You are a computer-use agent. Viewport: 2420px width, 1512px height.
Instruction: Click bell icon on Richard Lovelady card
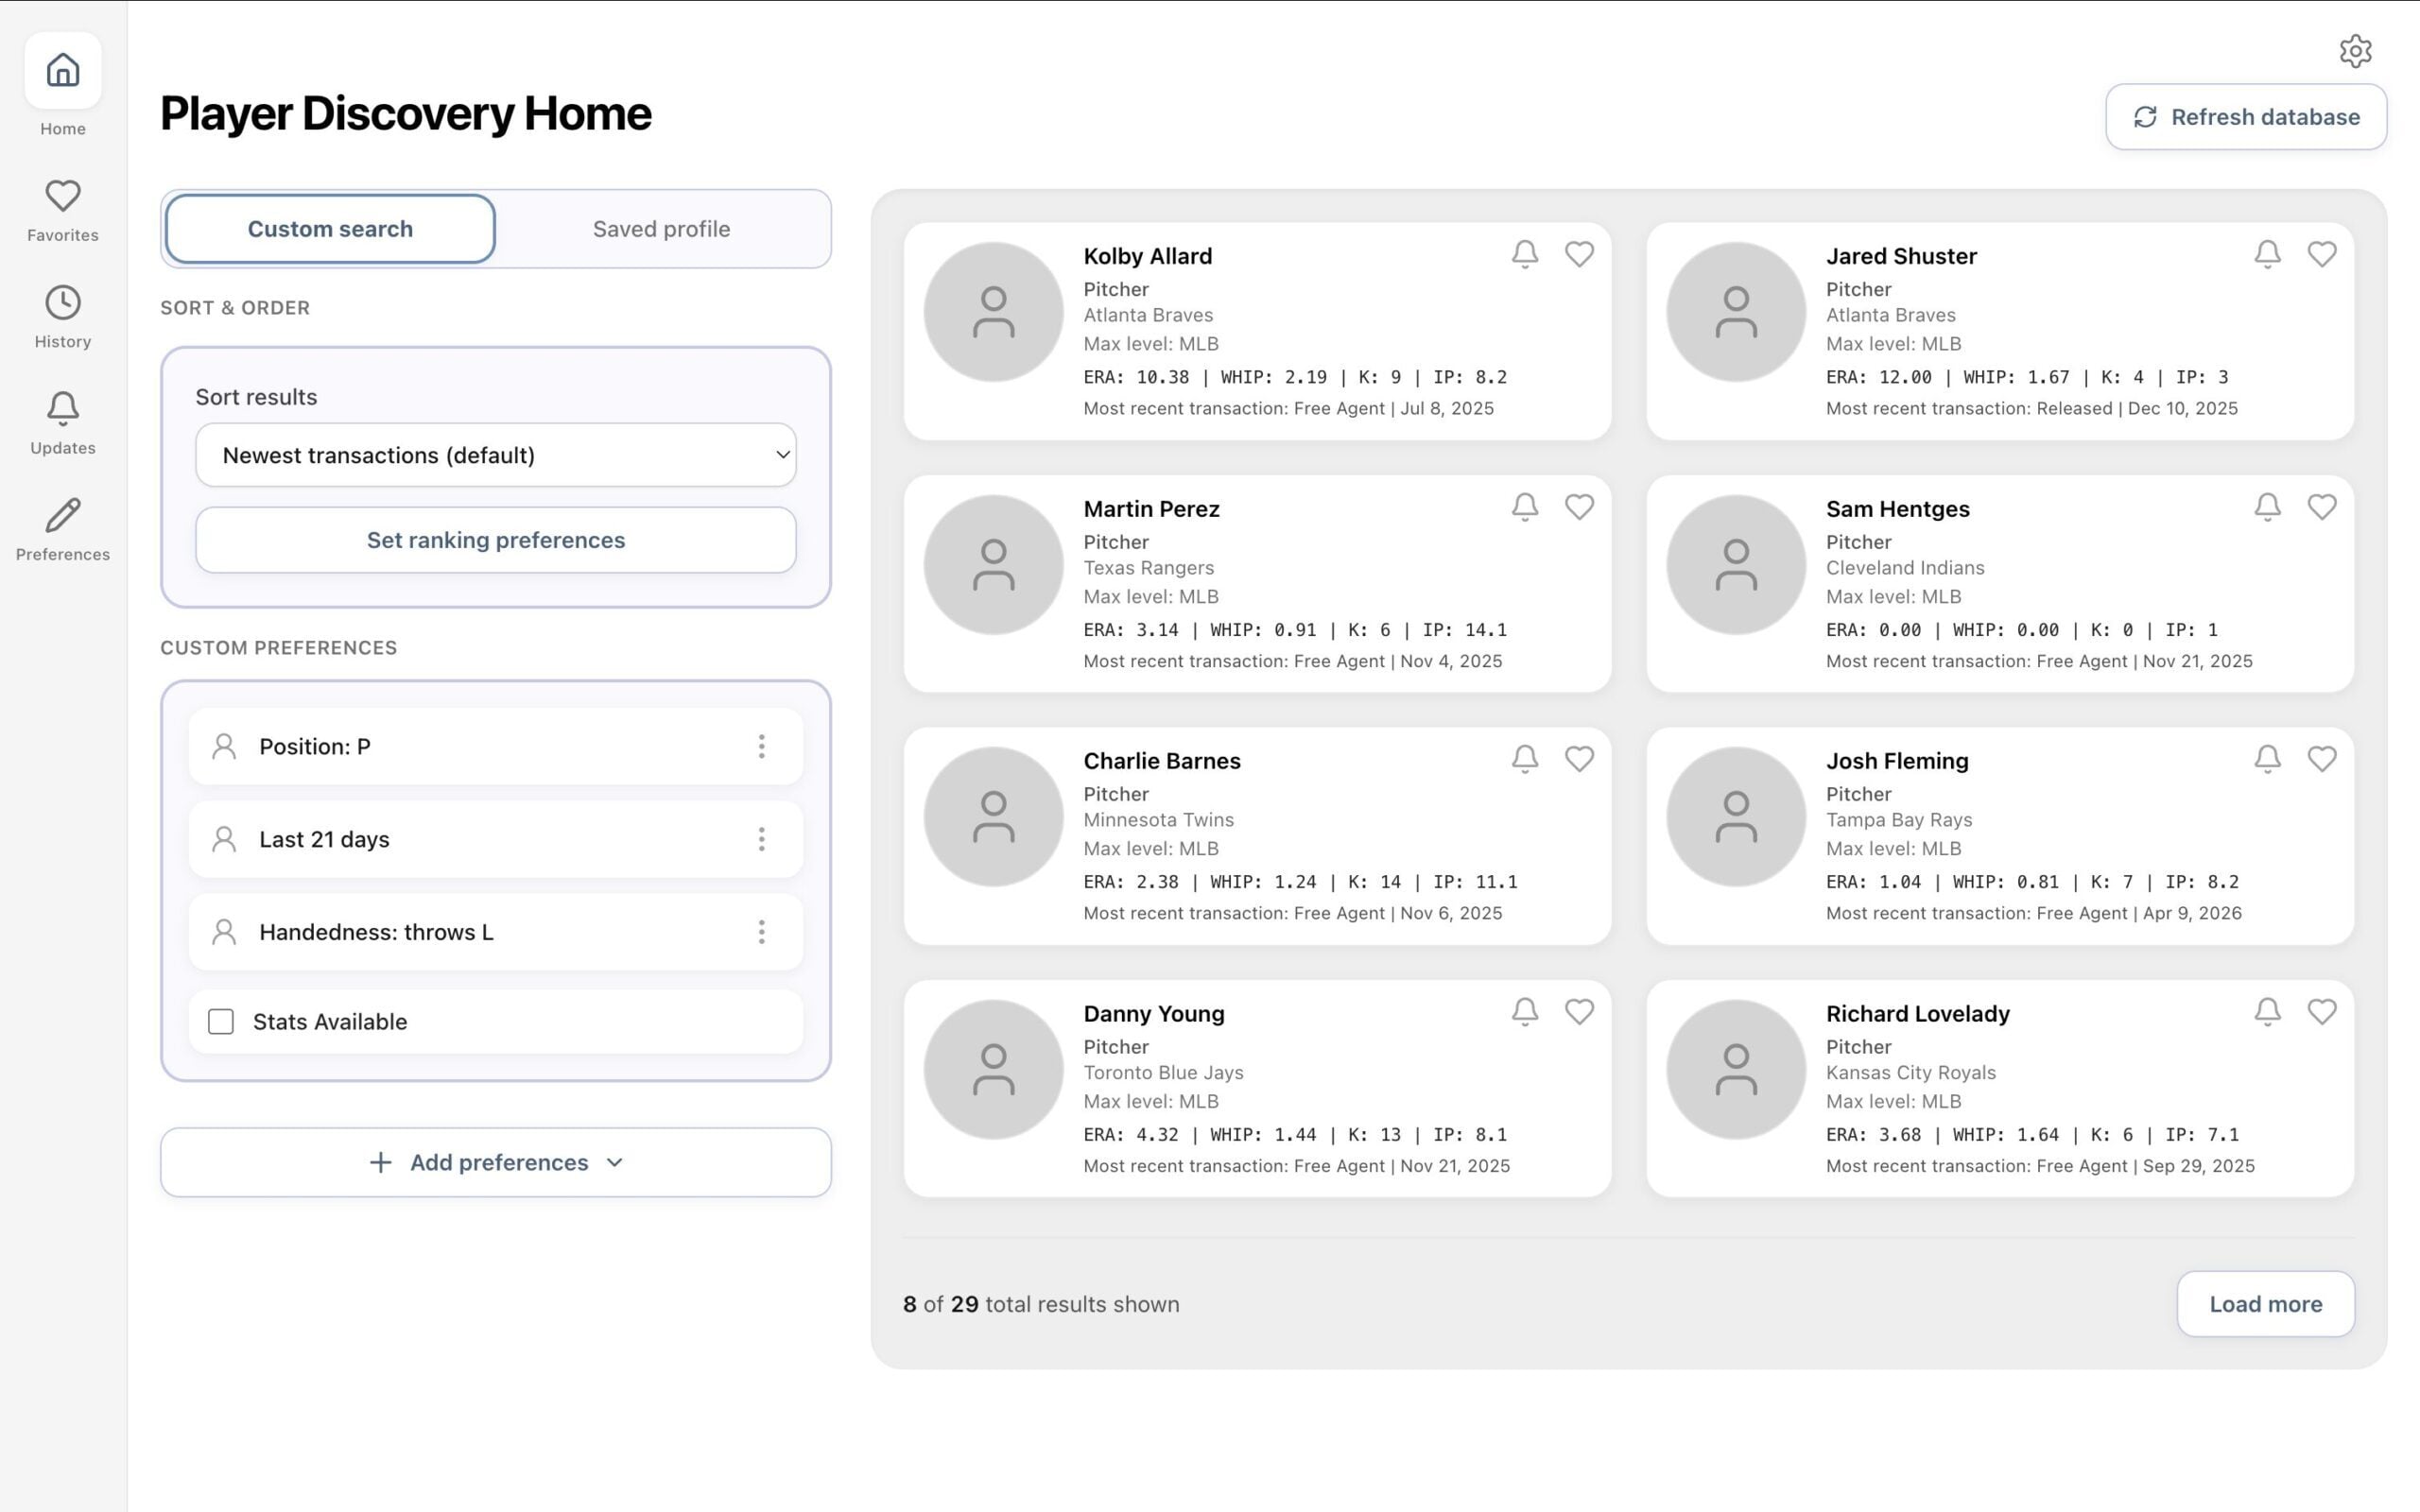pyautogui.click(x=2267, y=1012)
